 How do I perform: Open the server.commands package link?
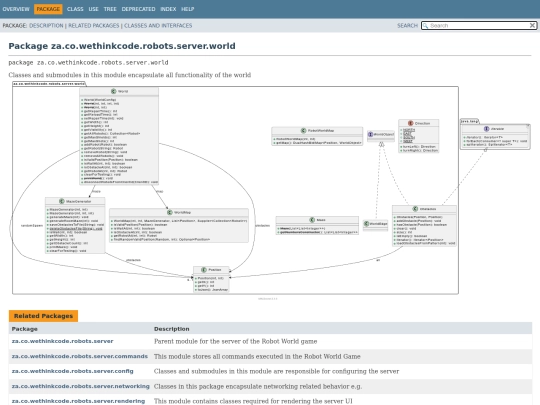coord(80,356)
